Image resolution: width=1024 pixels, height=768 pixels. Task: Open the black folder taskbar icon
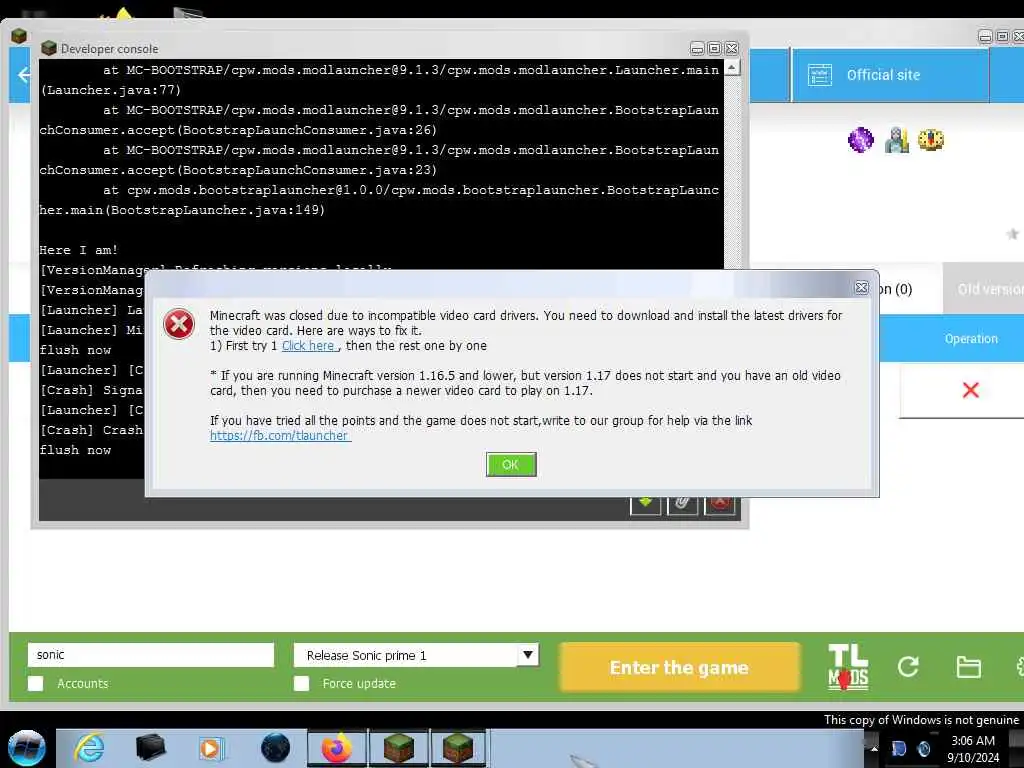tap(150, 748)
